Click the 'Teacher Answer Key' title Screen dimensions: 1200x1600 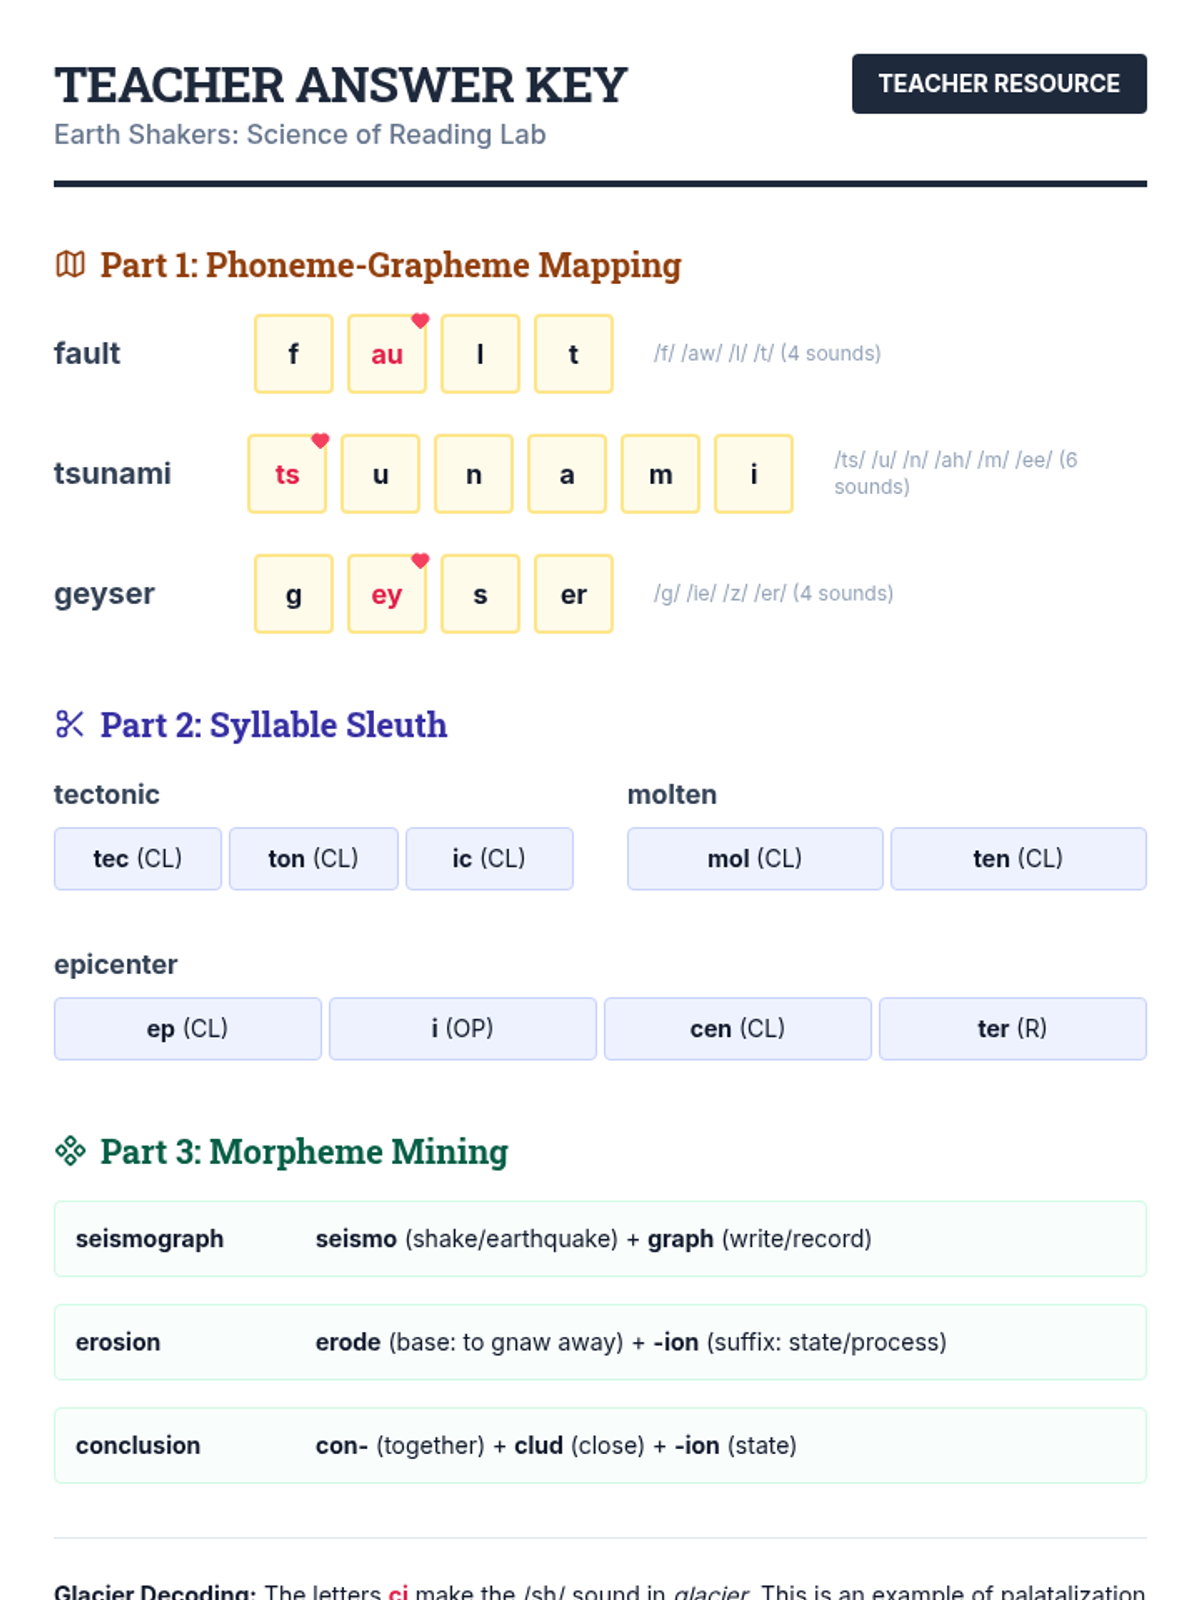click(x=340, y=86)
